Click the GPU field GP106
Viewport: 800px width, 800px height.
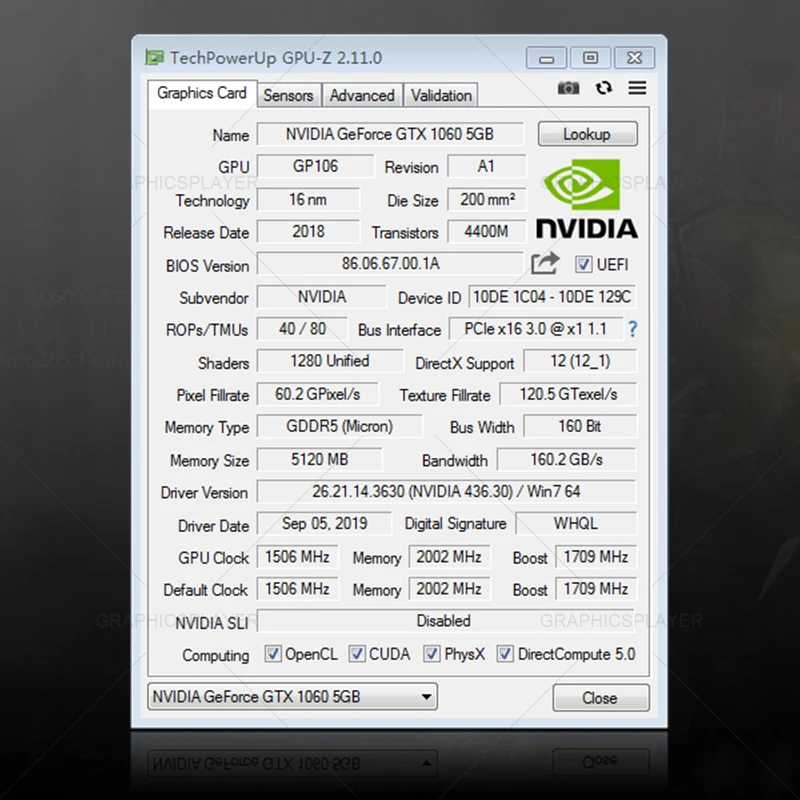[x=315, y=166]
